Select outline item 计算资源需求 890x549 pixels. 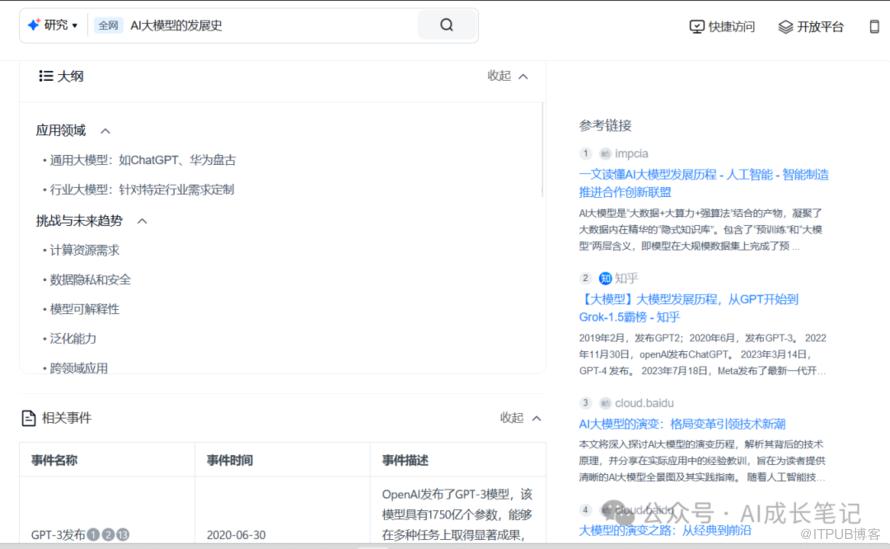pyautogui.click(x=85, y=250)
